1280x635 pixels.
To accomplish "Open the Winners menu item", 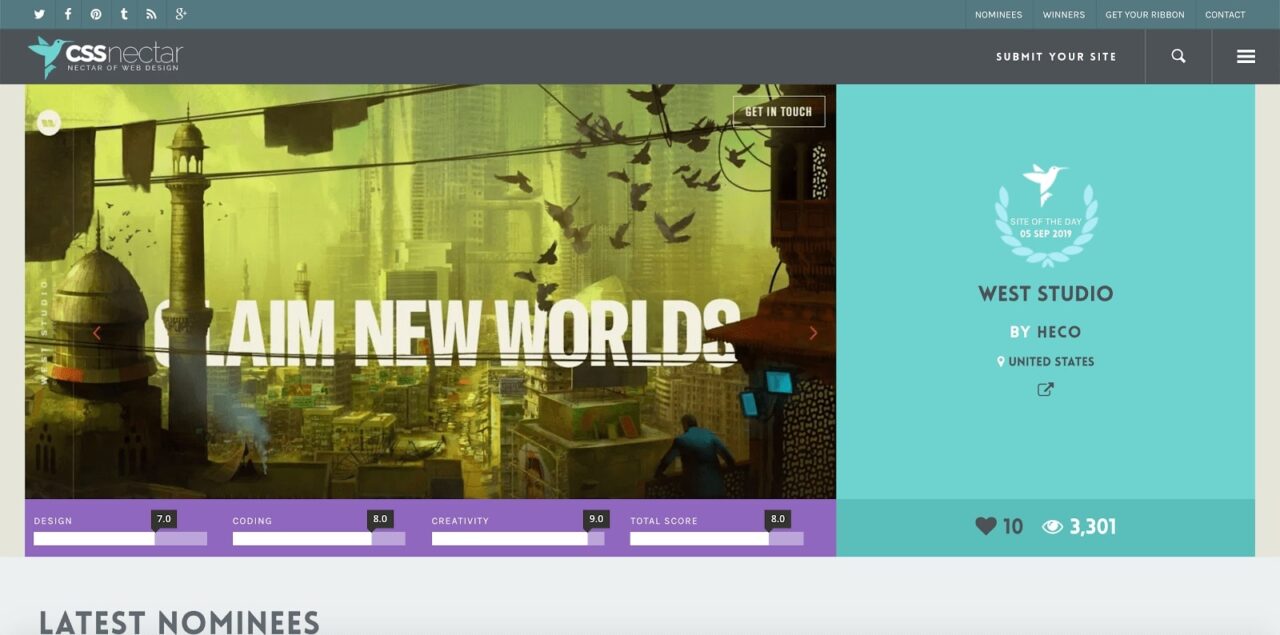I will pyautogui.click(x=1063, y=15).
